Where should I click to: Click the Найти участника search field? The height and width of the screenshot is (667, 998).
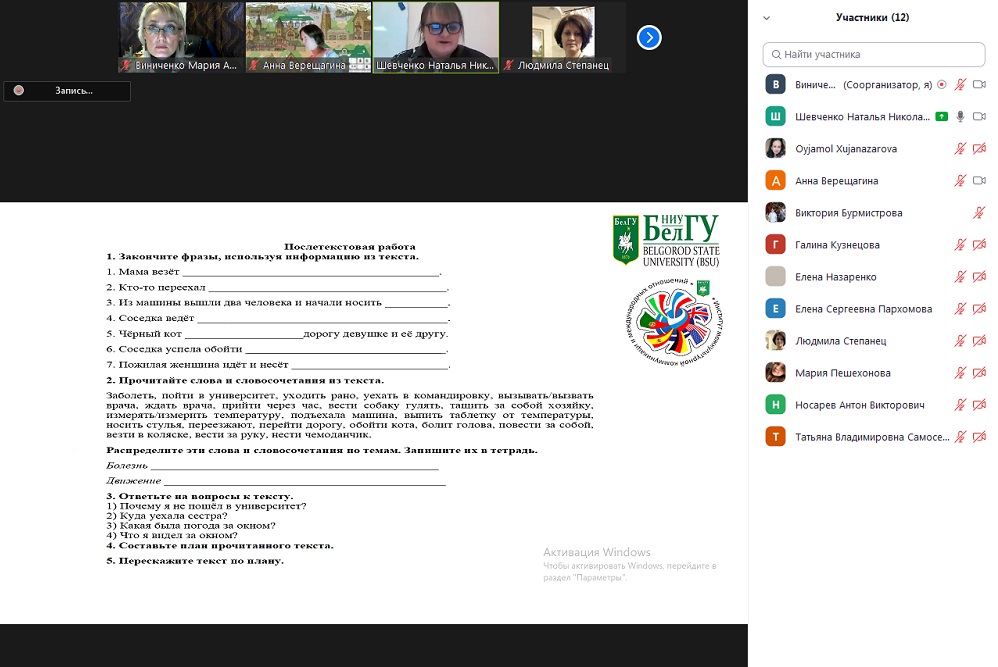[x=873, y=54]
